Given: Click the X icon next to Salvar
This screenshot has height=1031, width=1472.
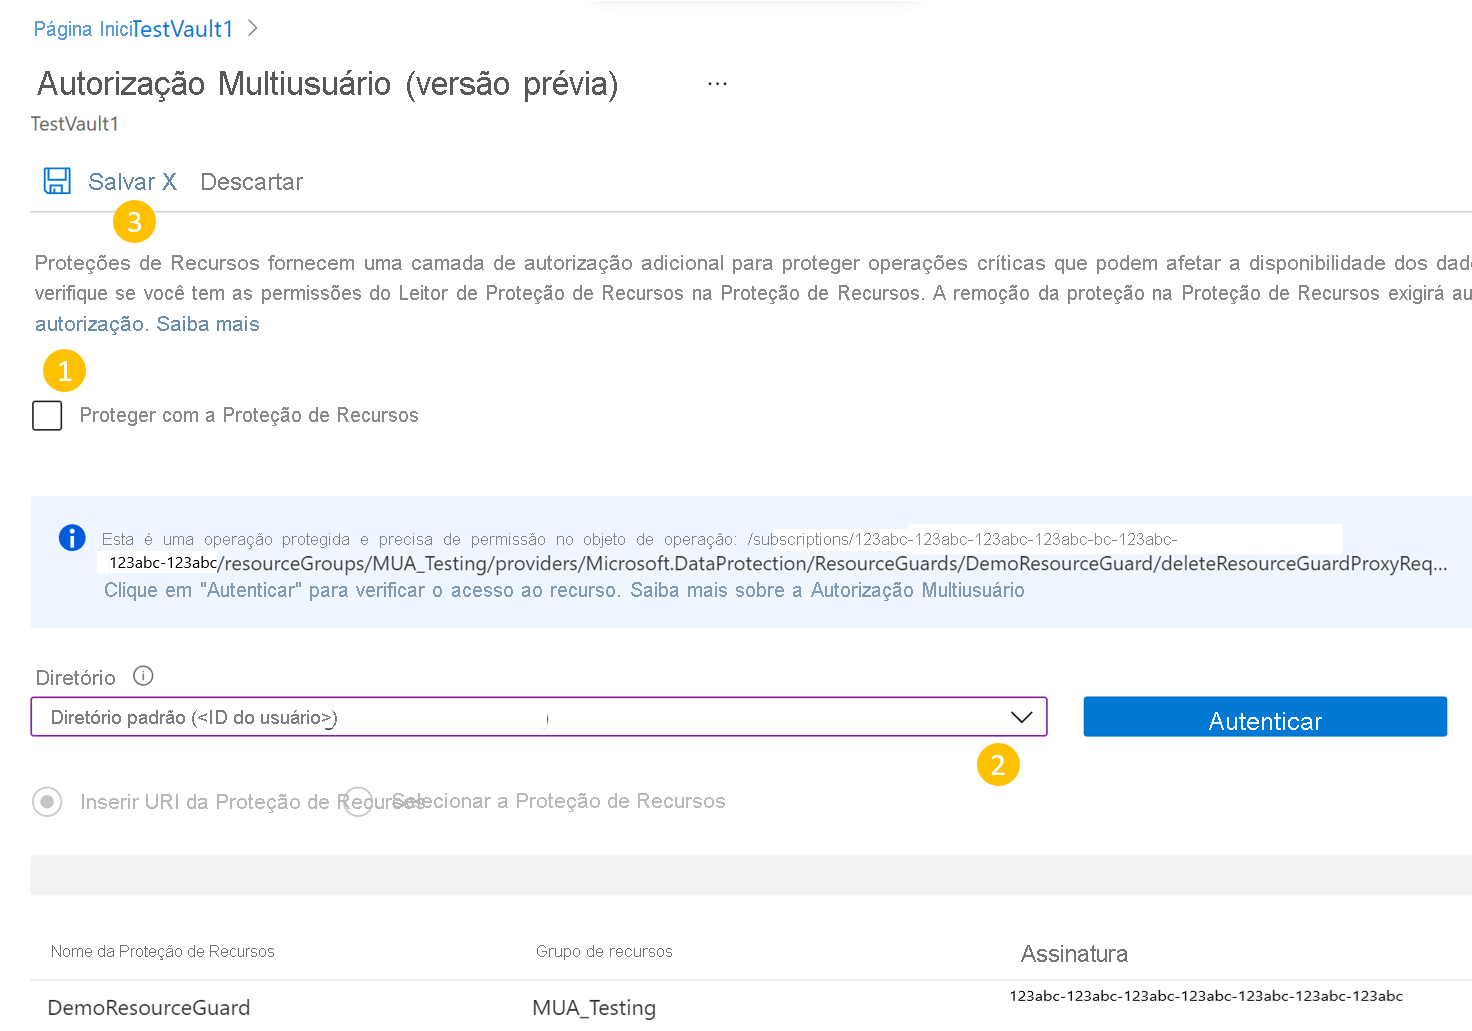Looking at the screenshot, I should pos(168,181).
